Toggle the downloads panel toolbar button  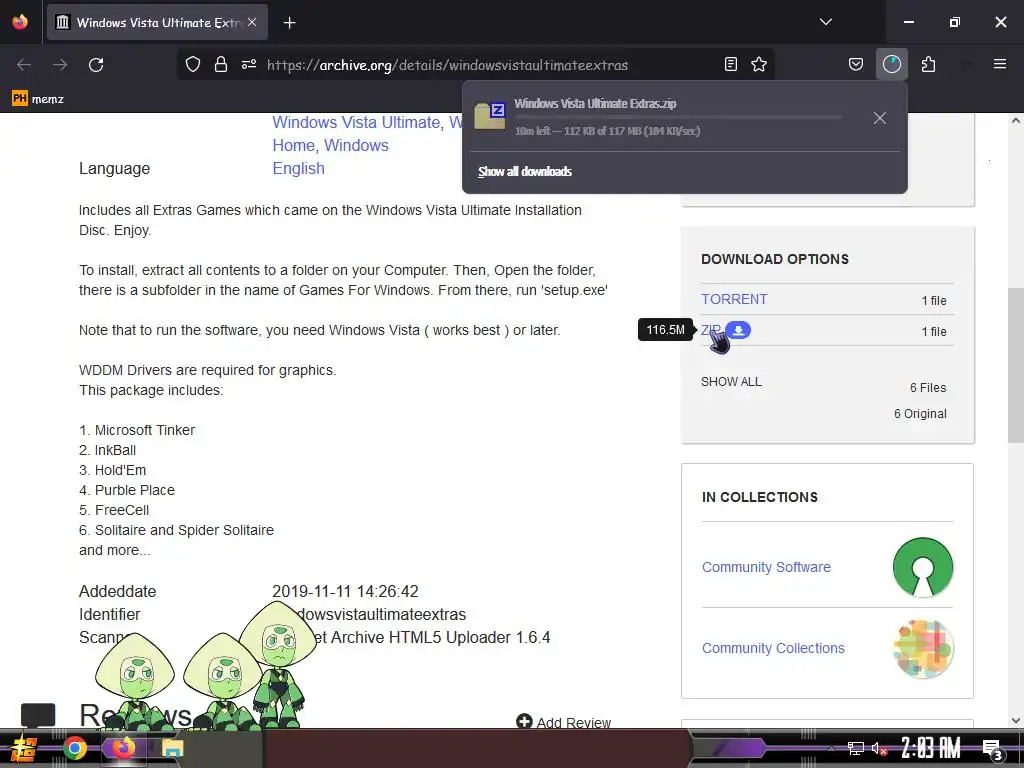(891, 64)
